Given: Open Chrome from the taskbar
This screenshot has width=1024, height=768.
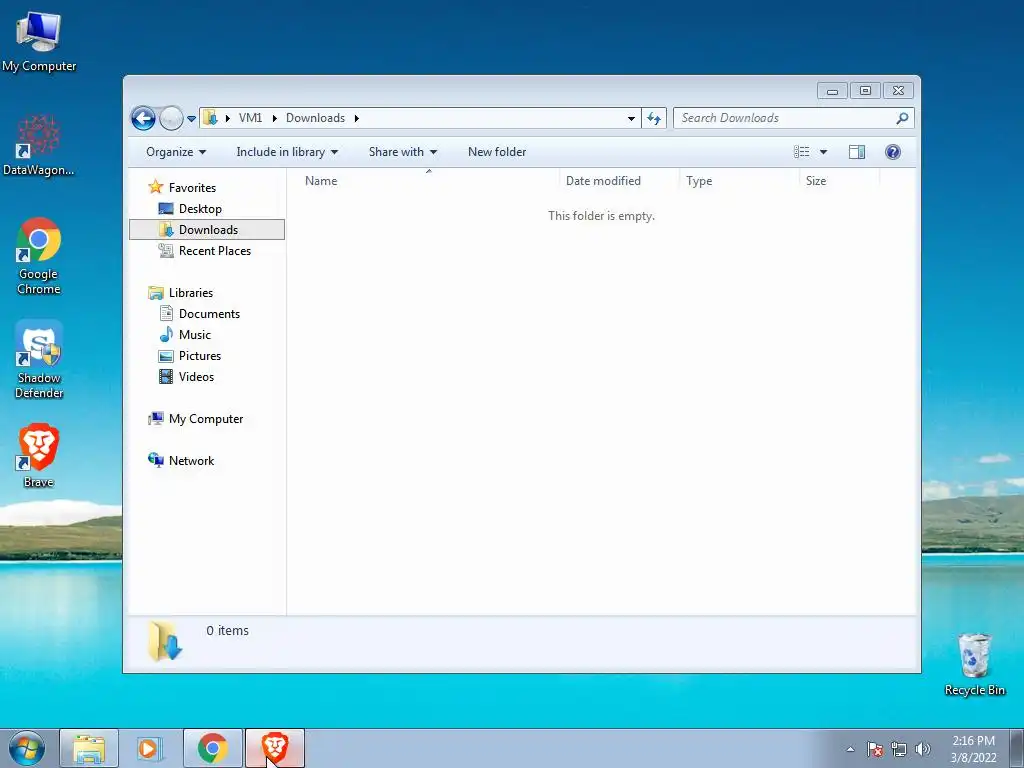Looking at the screenshot, I should pos(213,749).
